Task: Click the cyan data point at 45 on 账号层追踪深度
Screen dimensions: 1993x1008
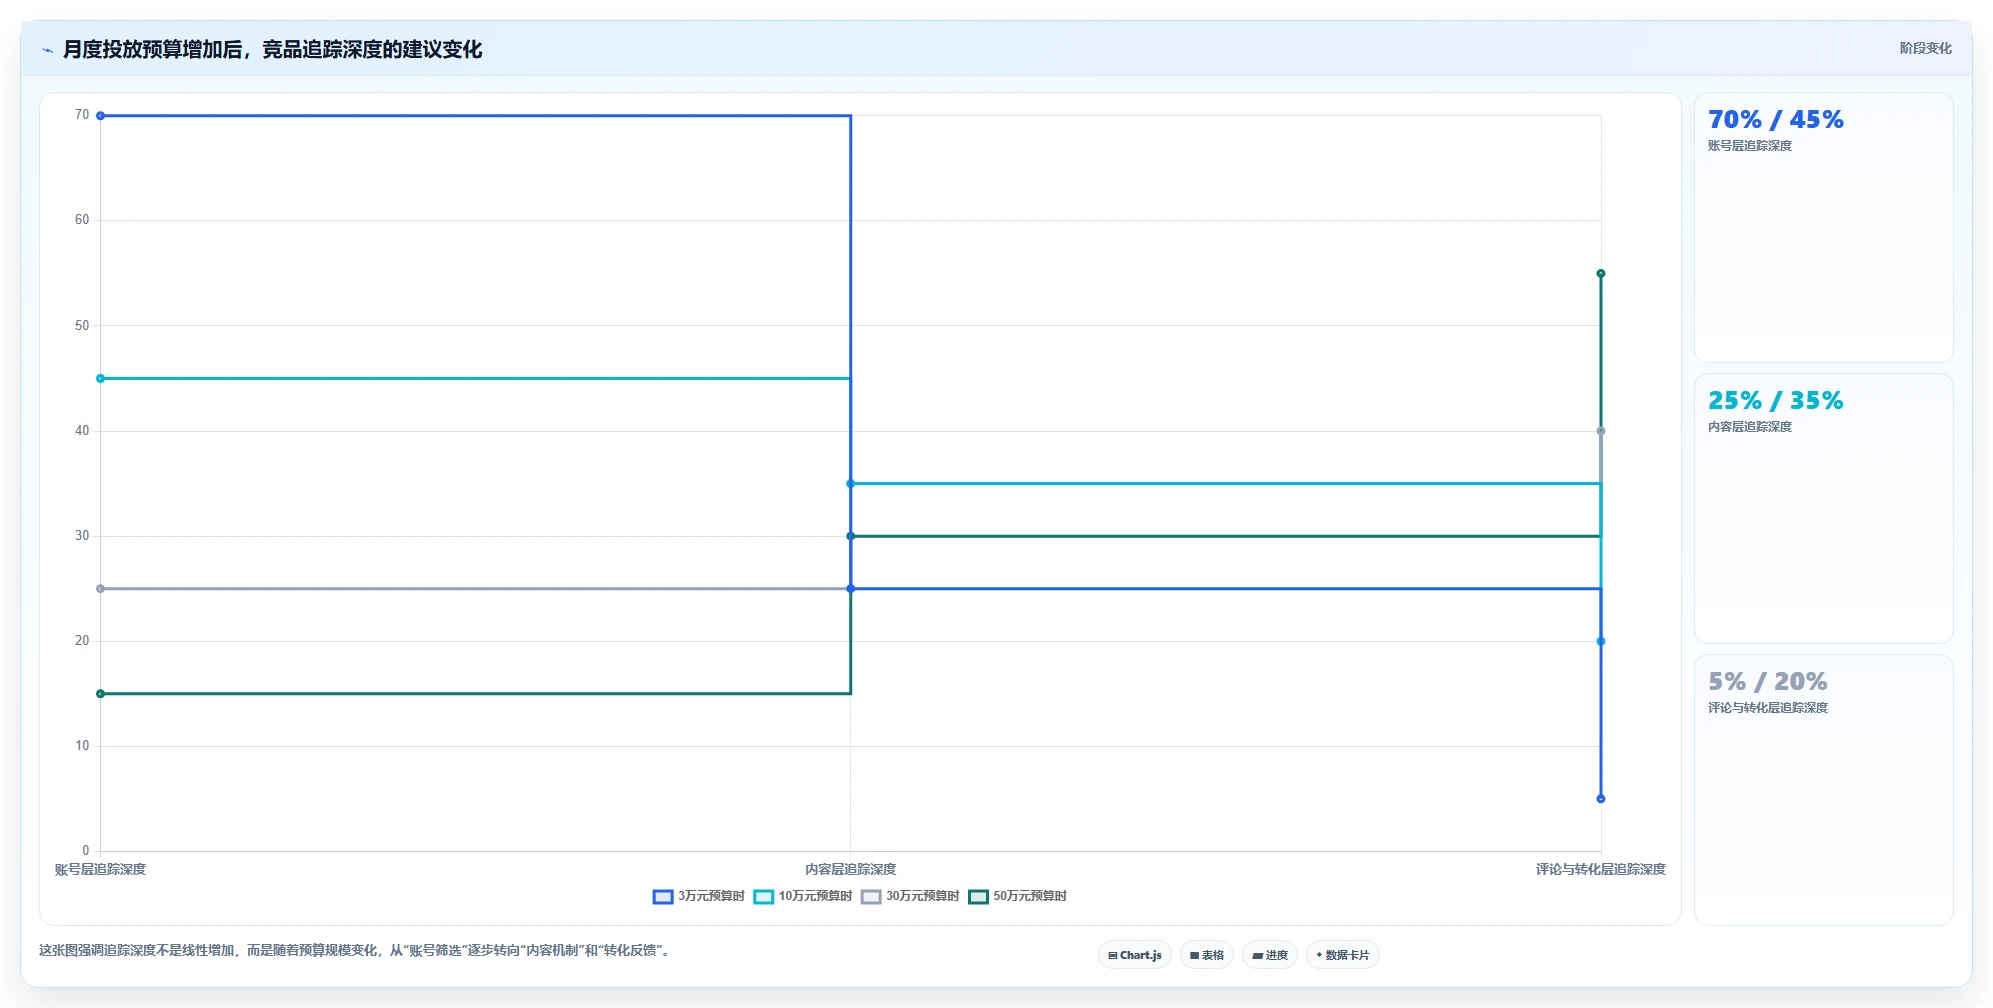Action: point(100,379)
